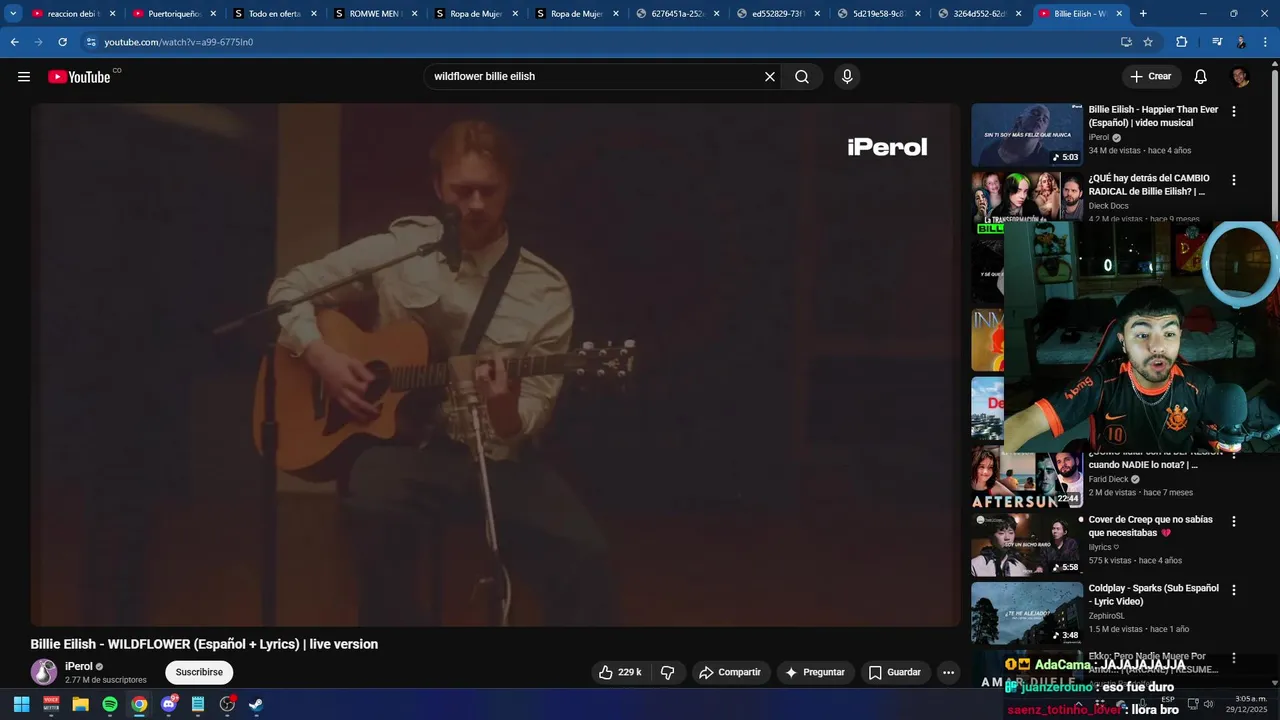Open OBS Studio from the taskbar

click(227, 704)
